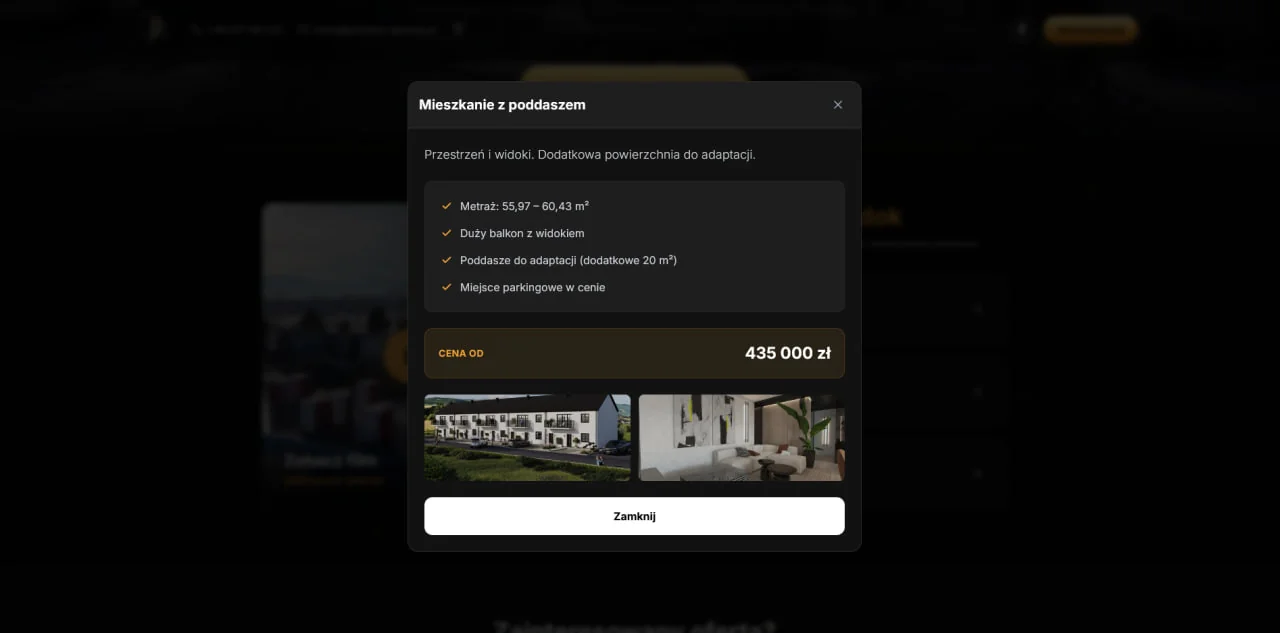Click the small icon left of the yellow header button
Screen dimensions: 1280x633
[x=1021, y=29]
